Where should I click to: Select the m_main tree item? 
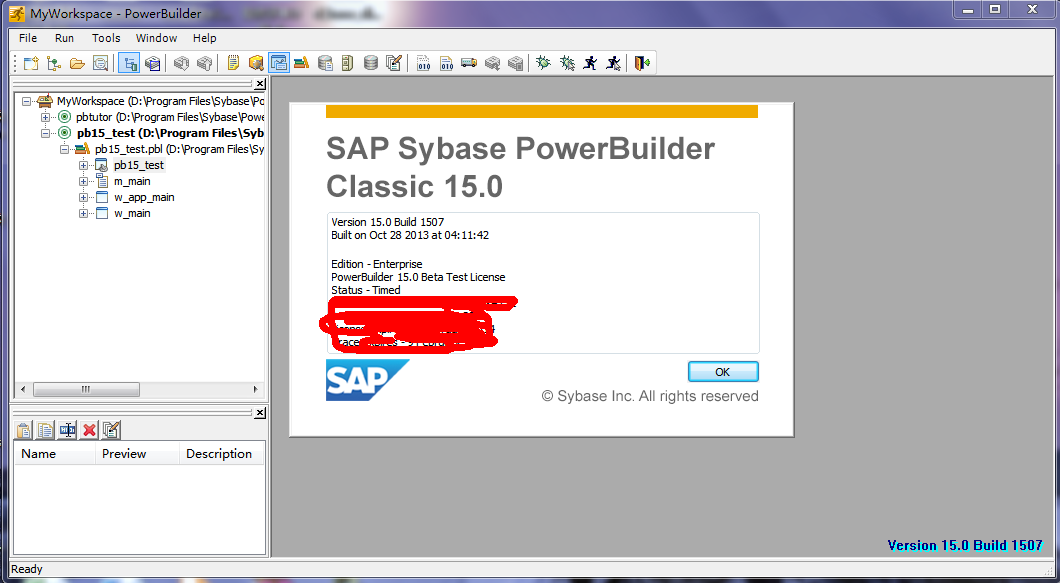coord(132,181)
